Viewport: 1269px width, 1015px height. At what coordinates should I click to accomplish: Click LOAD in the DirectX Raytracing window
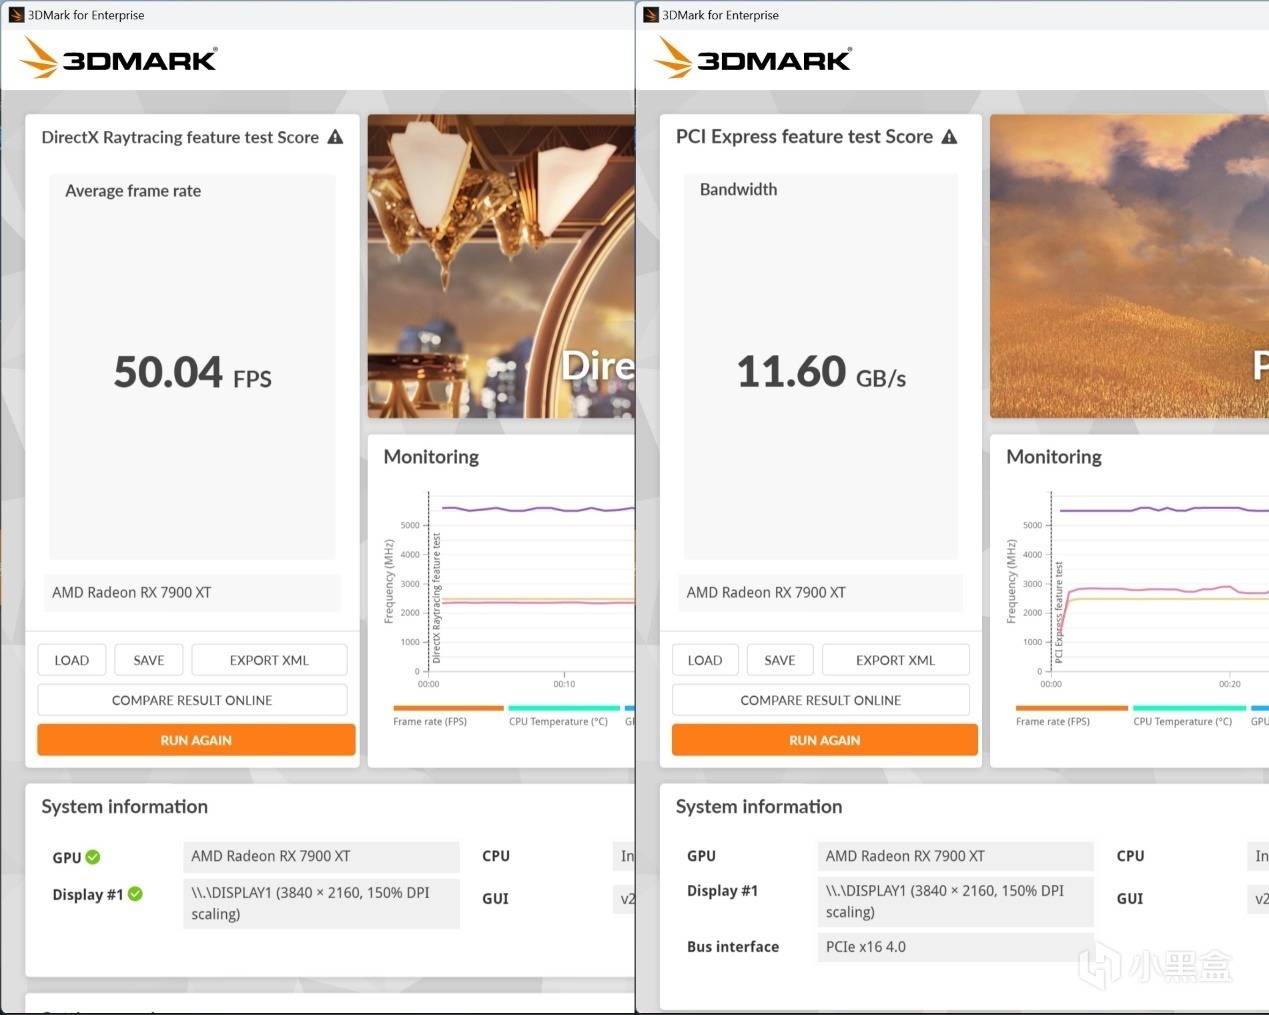tap(72, 660)
